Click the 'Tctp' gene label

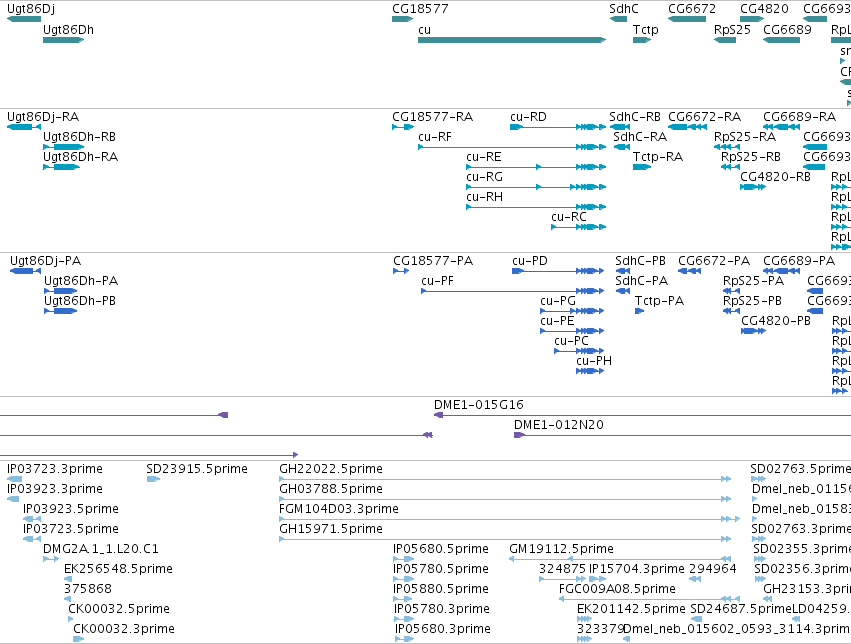[x=645, y=30]
